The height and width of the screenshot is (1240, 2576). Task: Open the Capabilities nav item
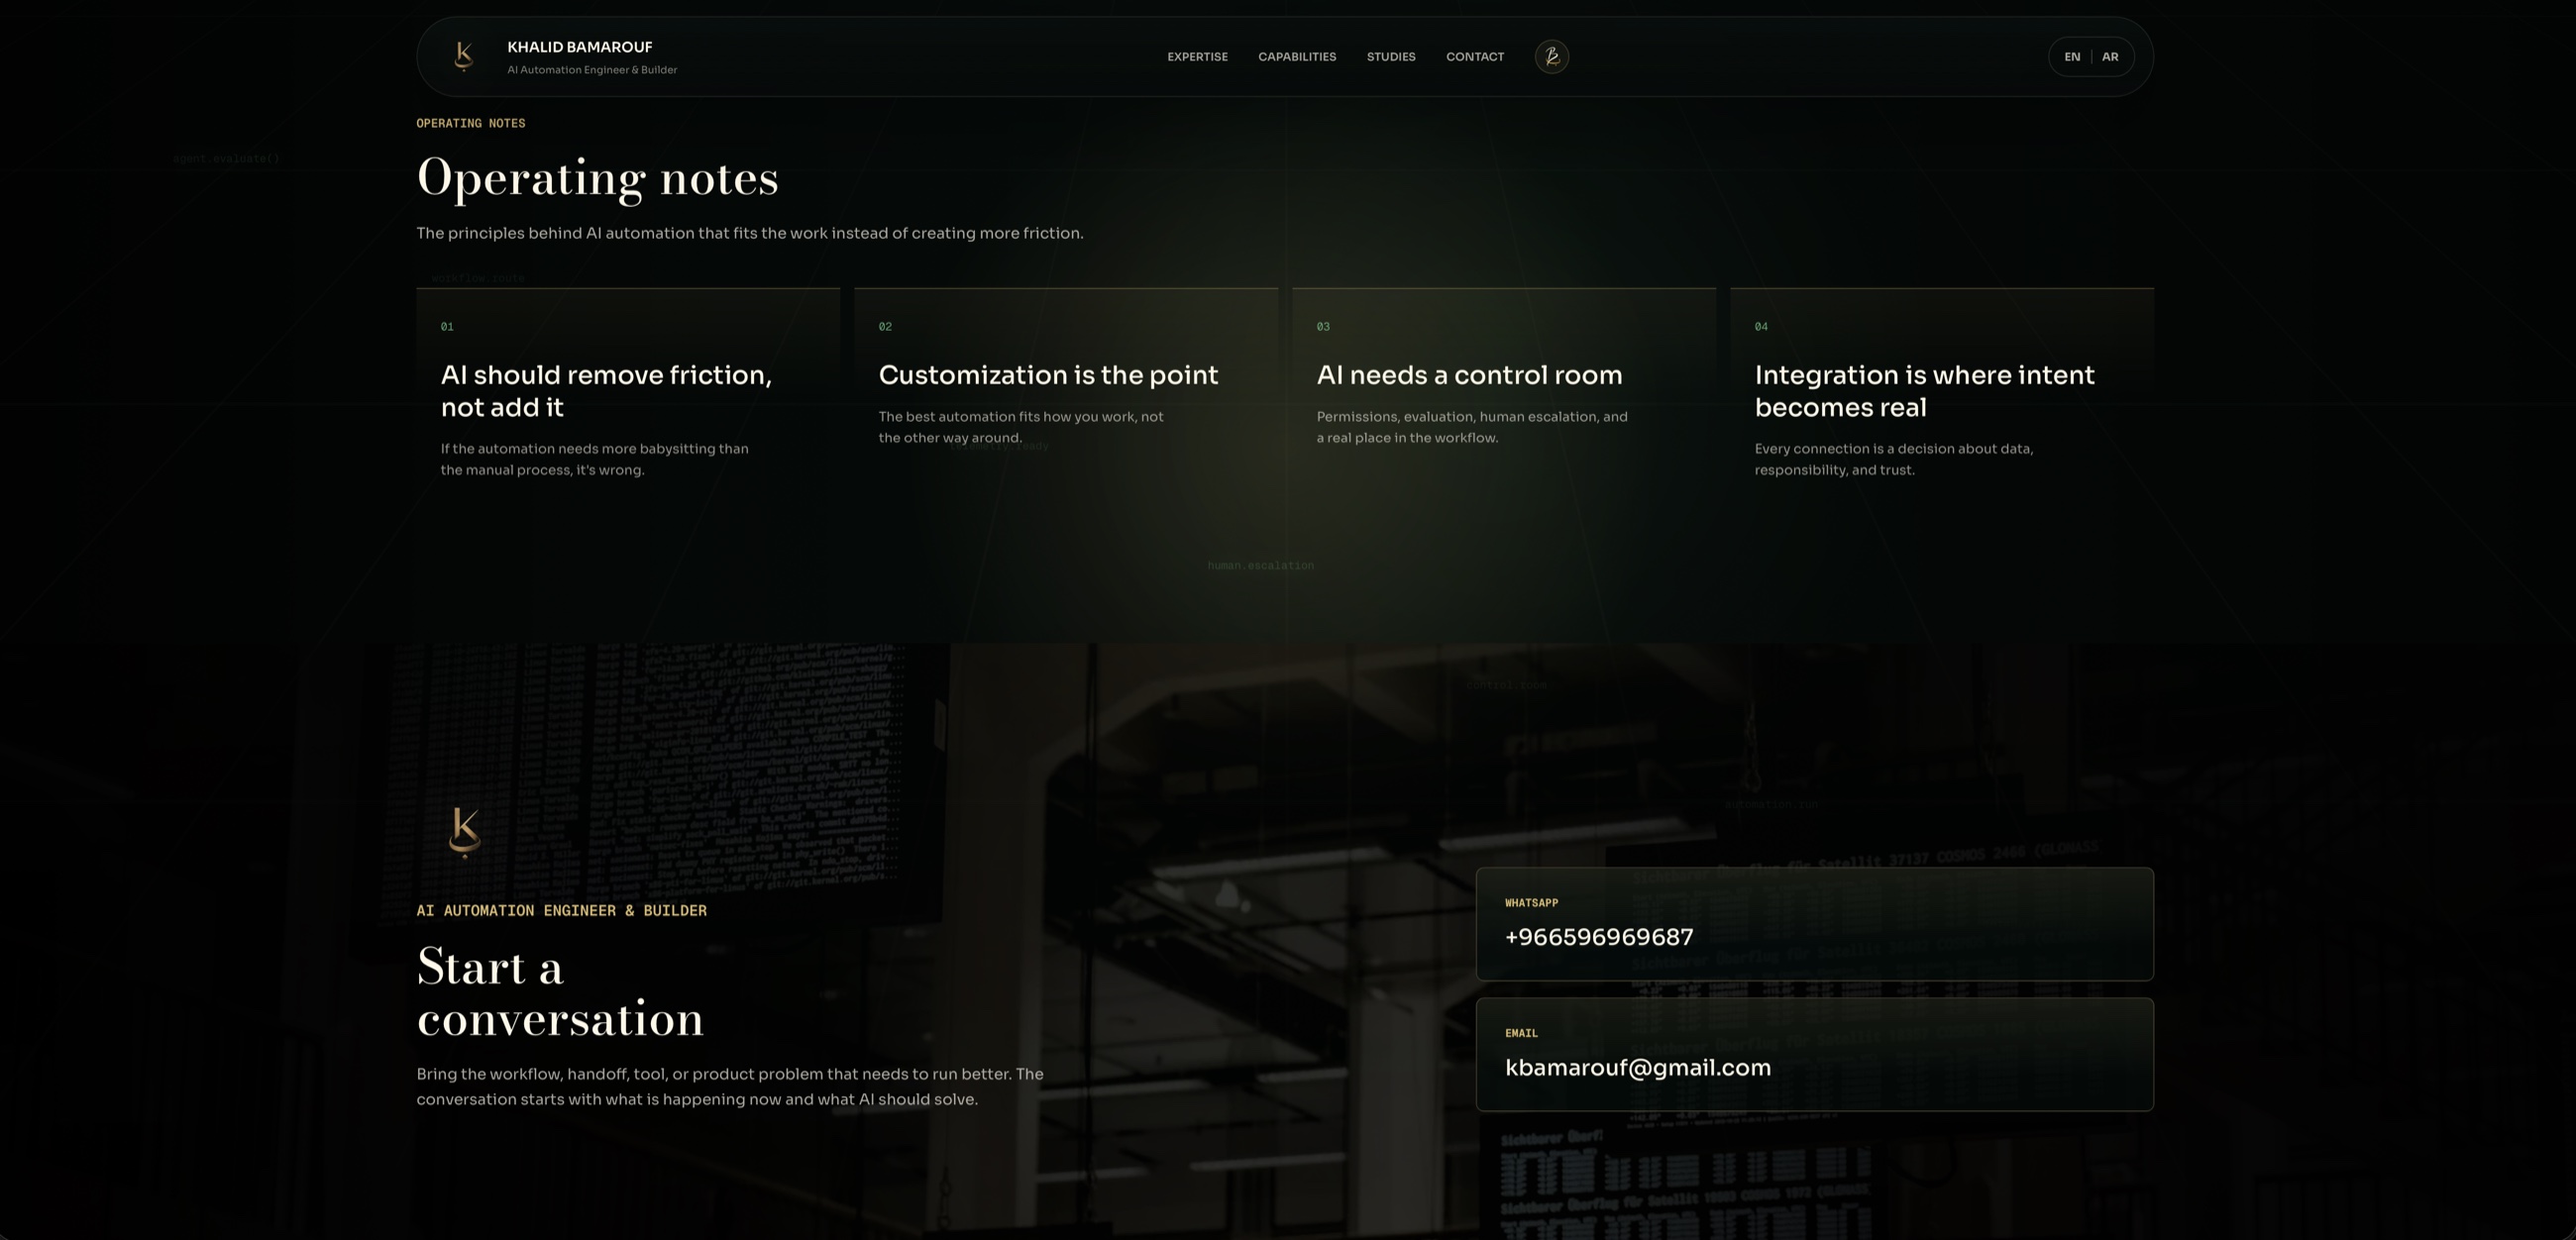pos(1297,57)
